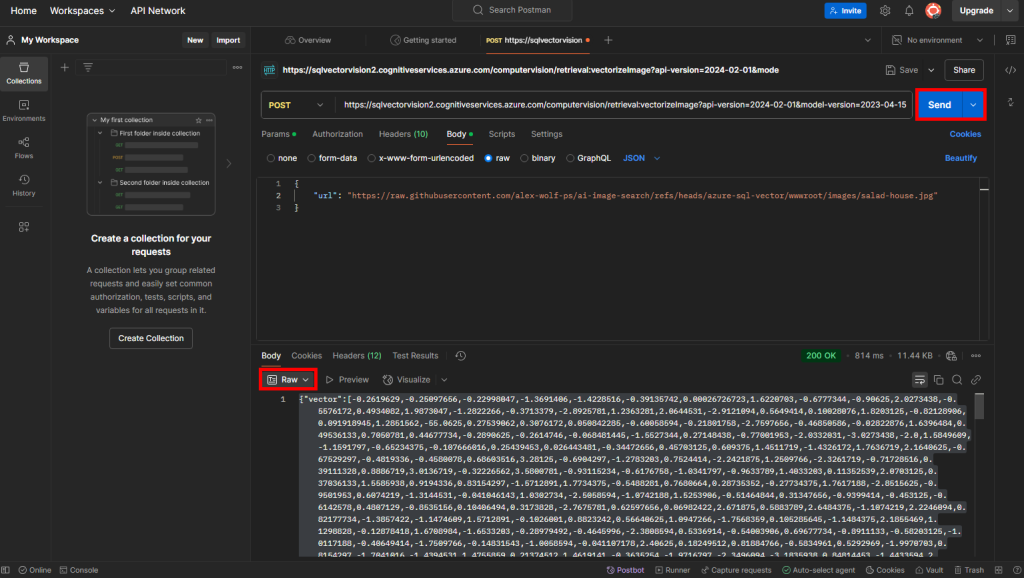
Task: Switch to the response Headers (12) tab
Action: point(357,356)
